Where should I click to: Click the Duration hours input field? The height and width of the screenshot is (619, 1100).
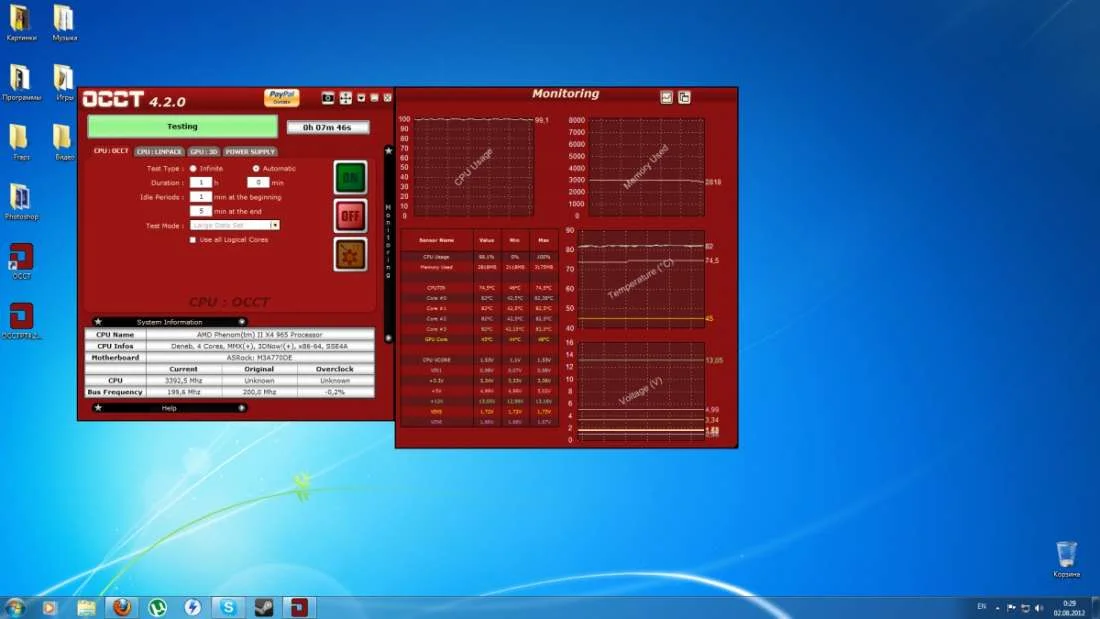pos(201,182)
